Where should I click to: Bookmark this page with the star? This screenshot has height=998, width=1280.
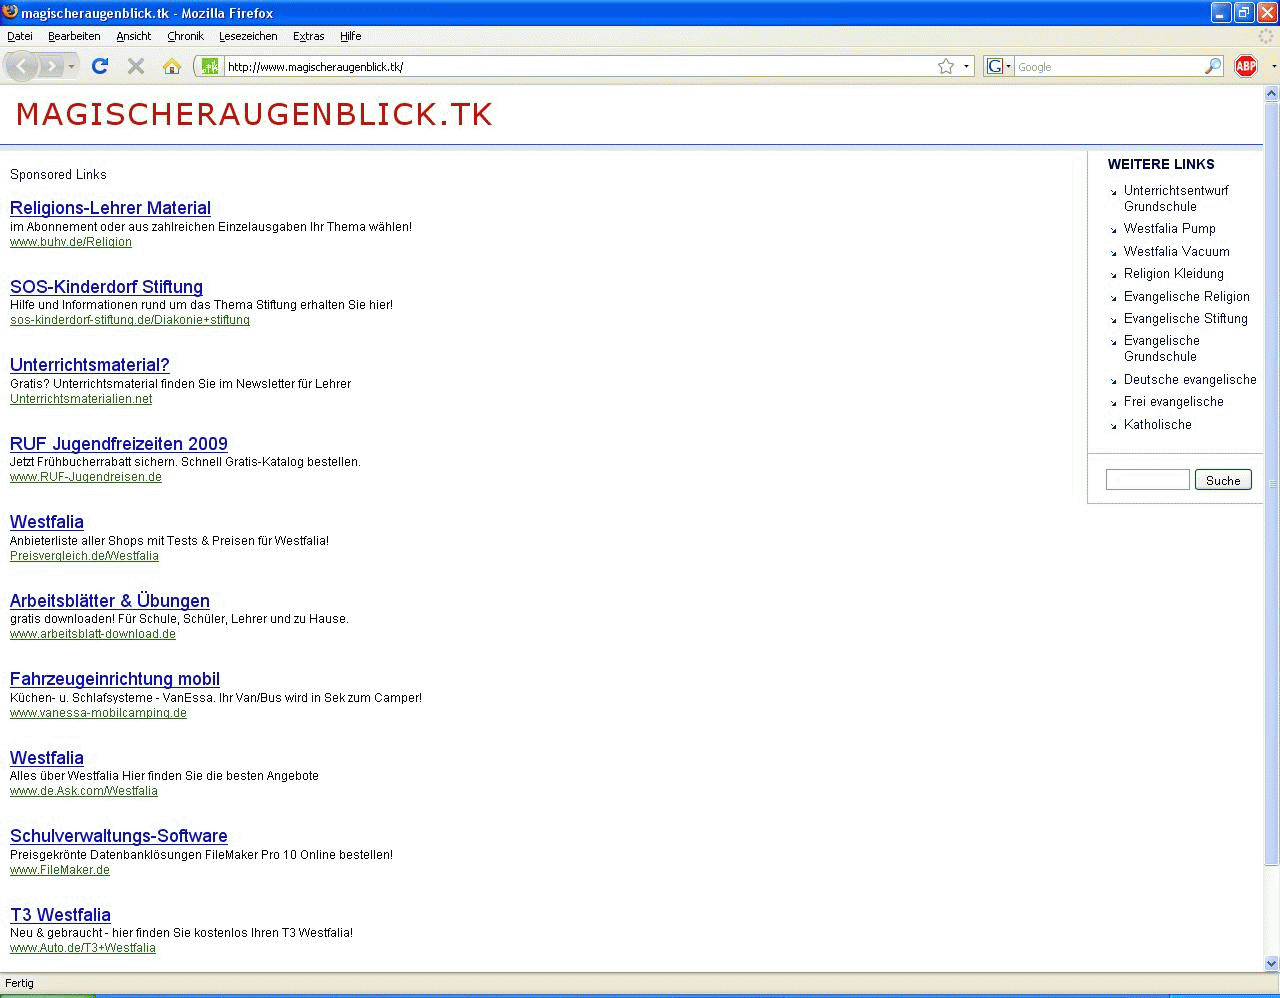[946, 67]
